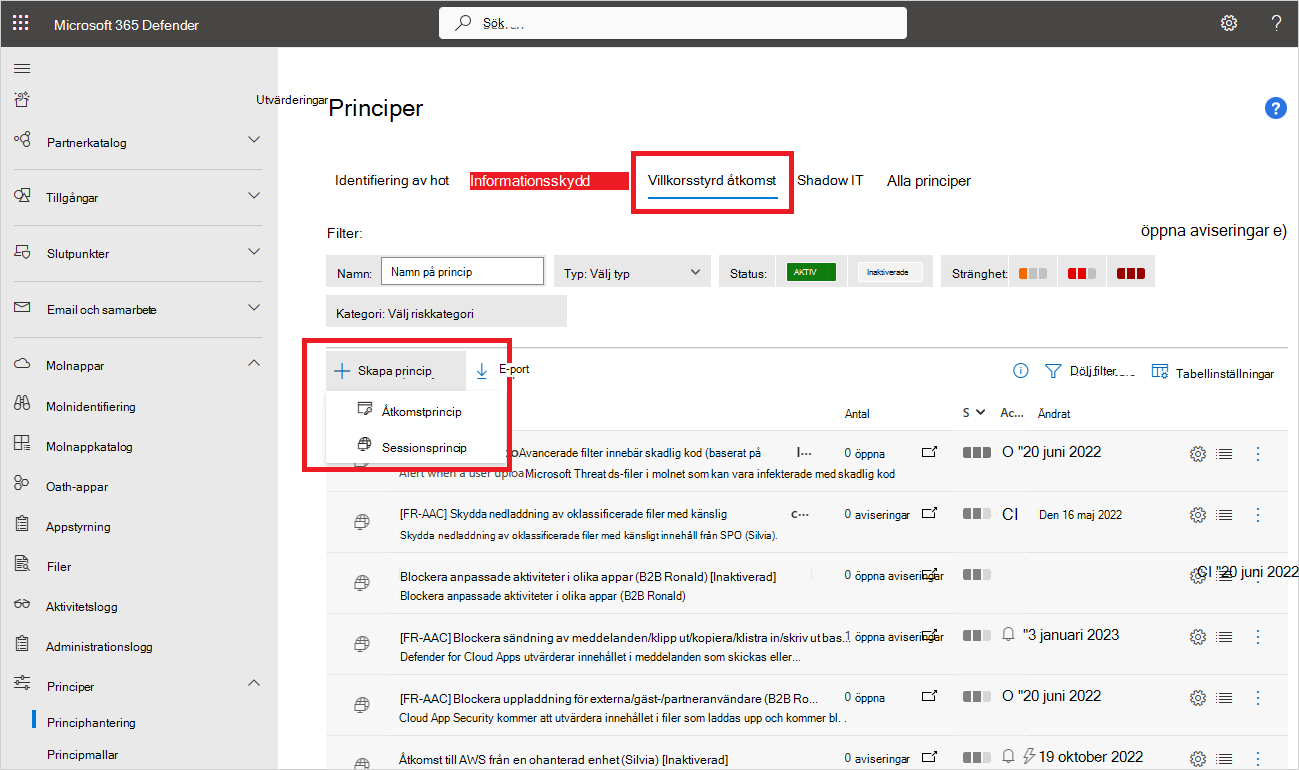This screenshot has height=770, width=1299.
Task: Open settings gear for 19 oktober 2022 row
Action: [1197, 758]
